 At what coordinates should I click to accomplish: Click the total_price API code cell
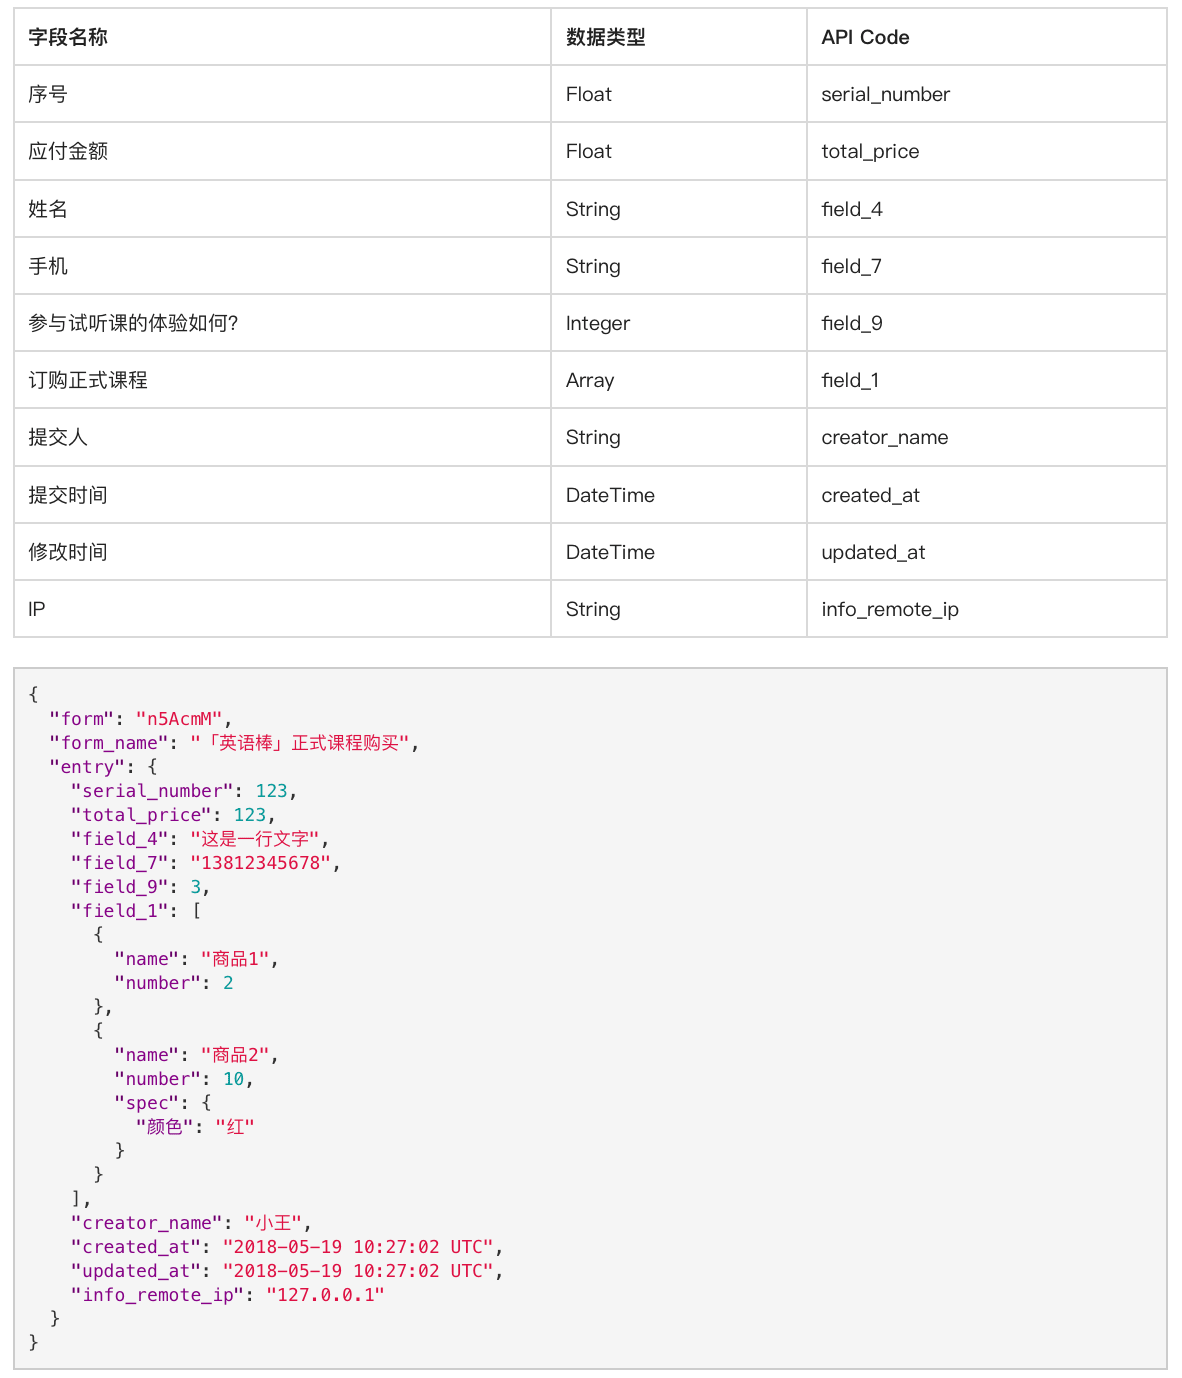point(870,152)
